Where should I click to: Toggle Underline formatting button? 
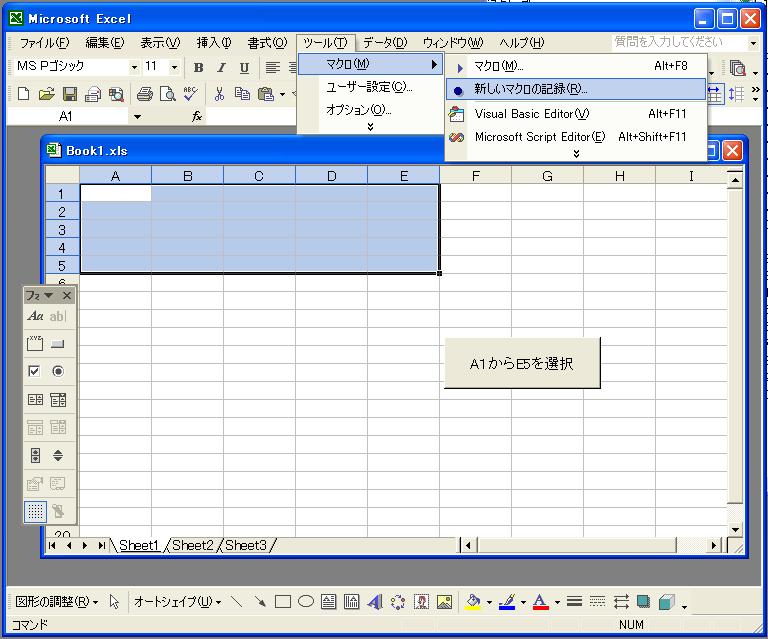click(244, 68)
